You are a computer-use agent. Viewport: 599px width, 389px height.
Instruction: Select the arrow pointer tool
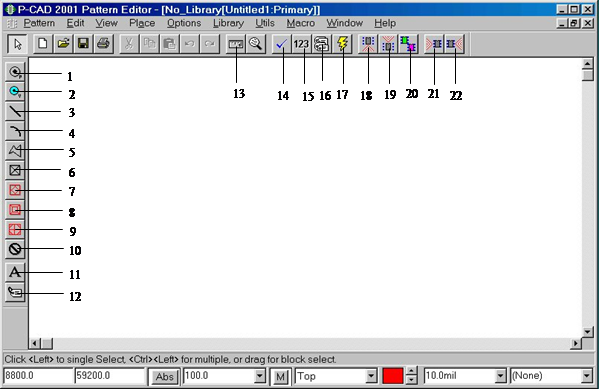click(17, 44)
